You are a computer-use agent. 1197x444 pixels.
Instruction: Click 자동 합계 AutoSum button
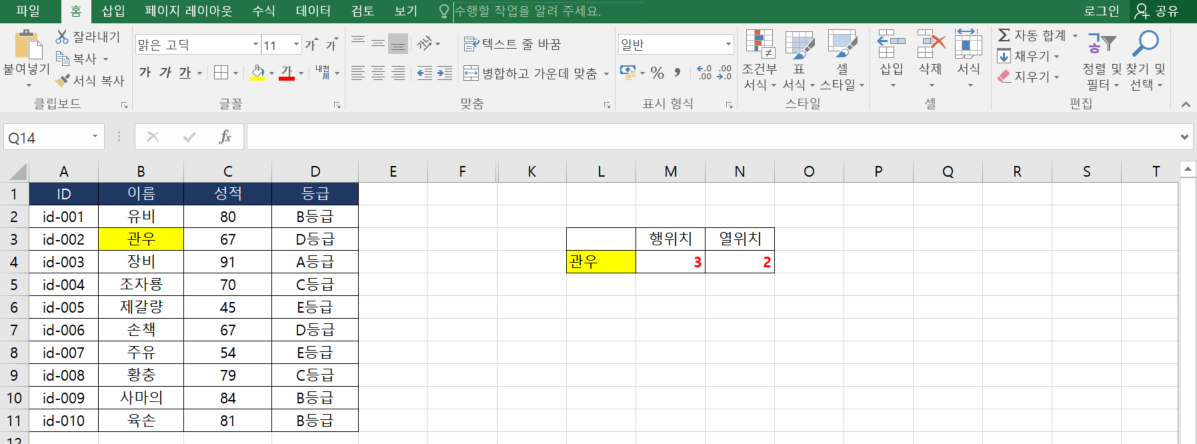[1032, 36]
